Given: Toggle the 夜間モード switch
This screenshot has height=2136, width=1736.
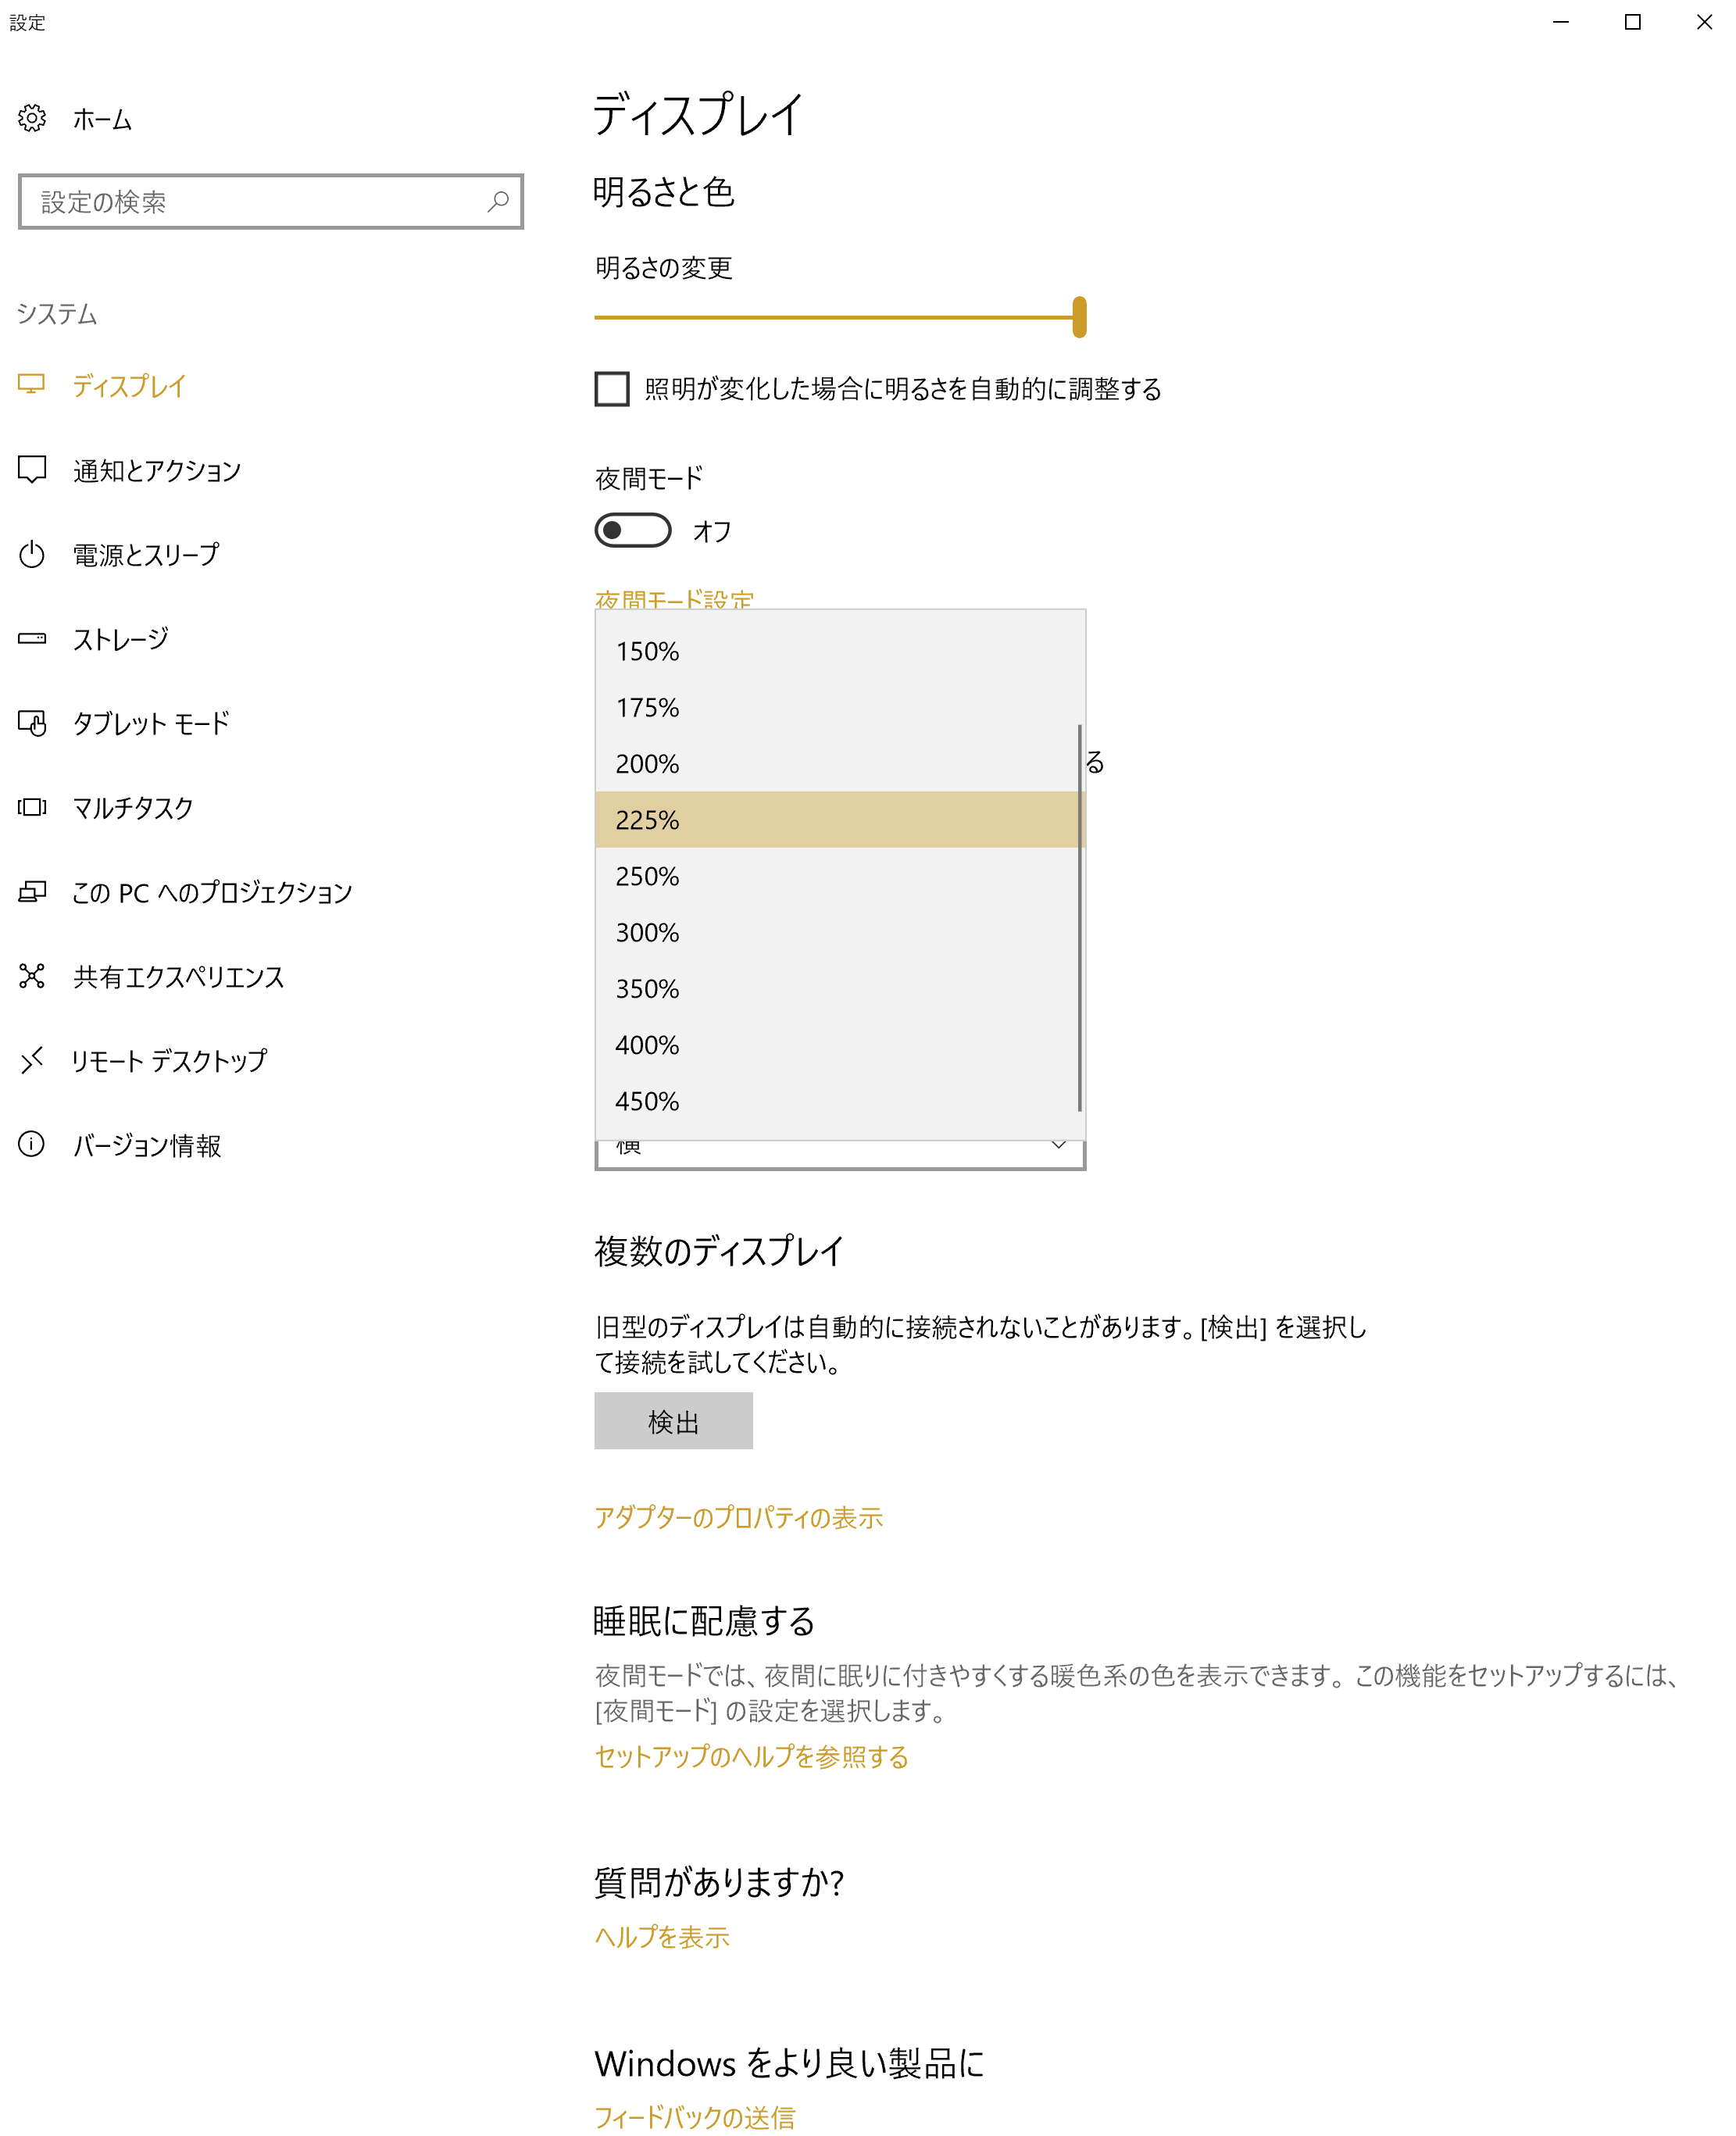Looking at the screenshot, I should pos(632,530).
